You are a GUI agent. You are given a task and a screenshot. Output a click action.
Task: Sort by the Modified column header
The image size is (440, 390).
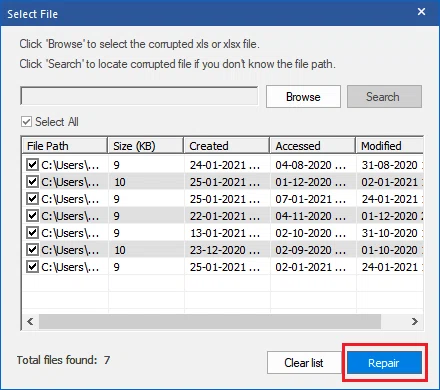pos(390,146)
